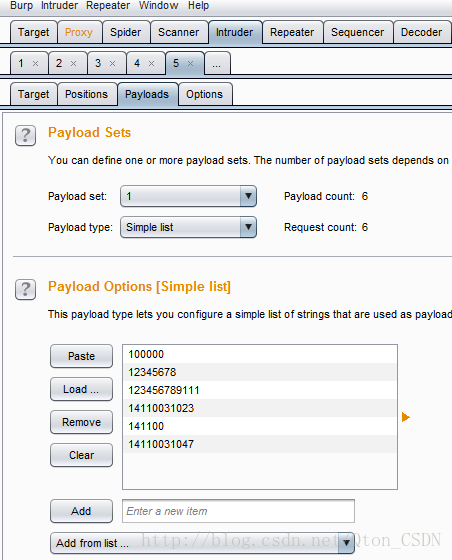
Task: Open help for Payload Options section
Action: click(25, 289)
